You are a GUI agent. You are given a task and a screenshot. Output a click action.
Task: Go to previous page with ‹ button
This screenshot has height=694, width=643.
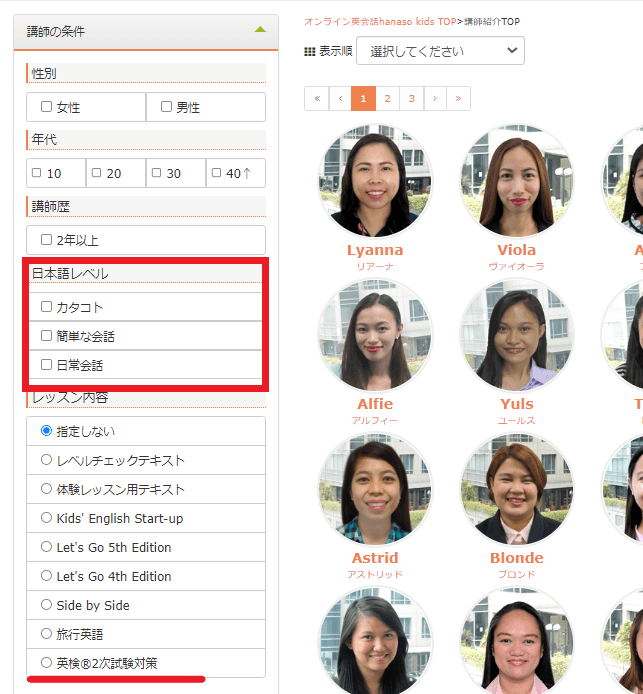(340, 98)
